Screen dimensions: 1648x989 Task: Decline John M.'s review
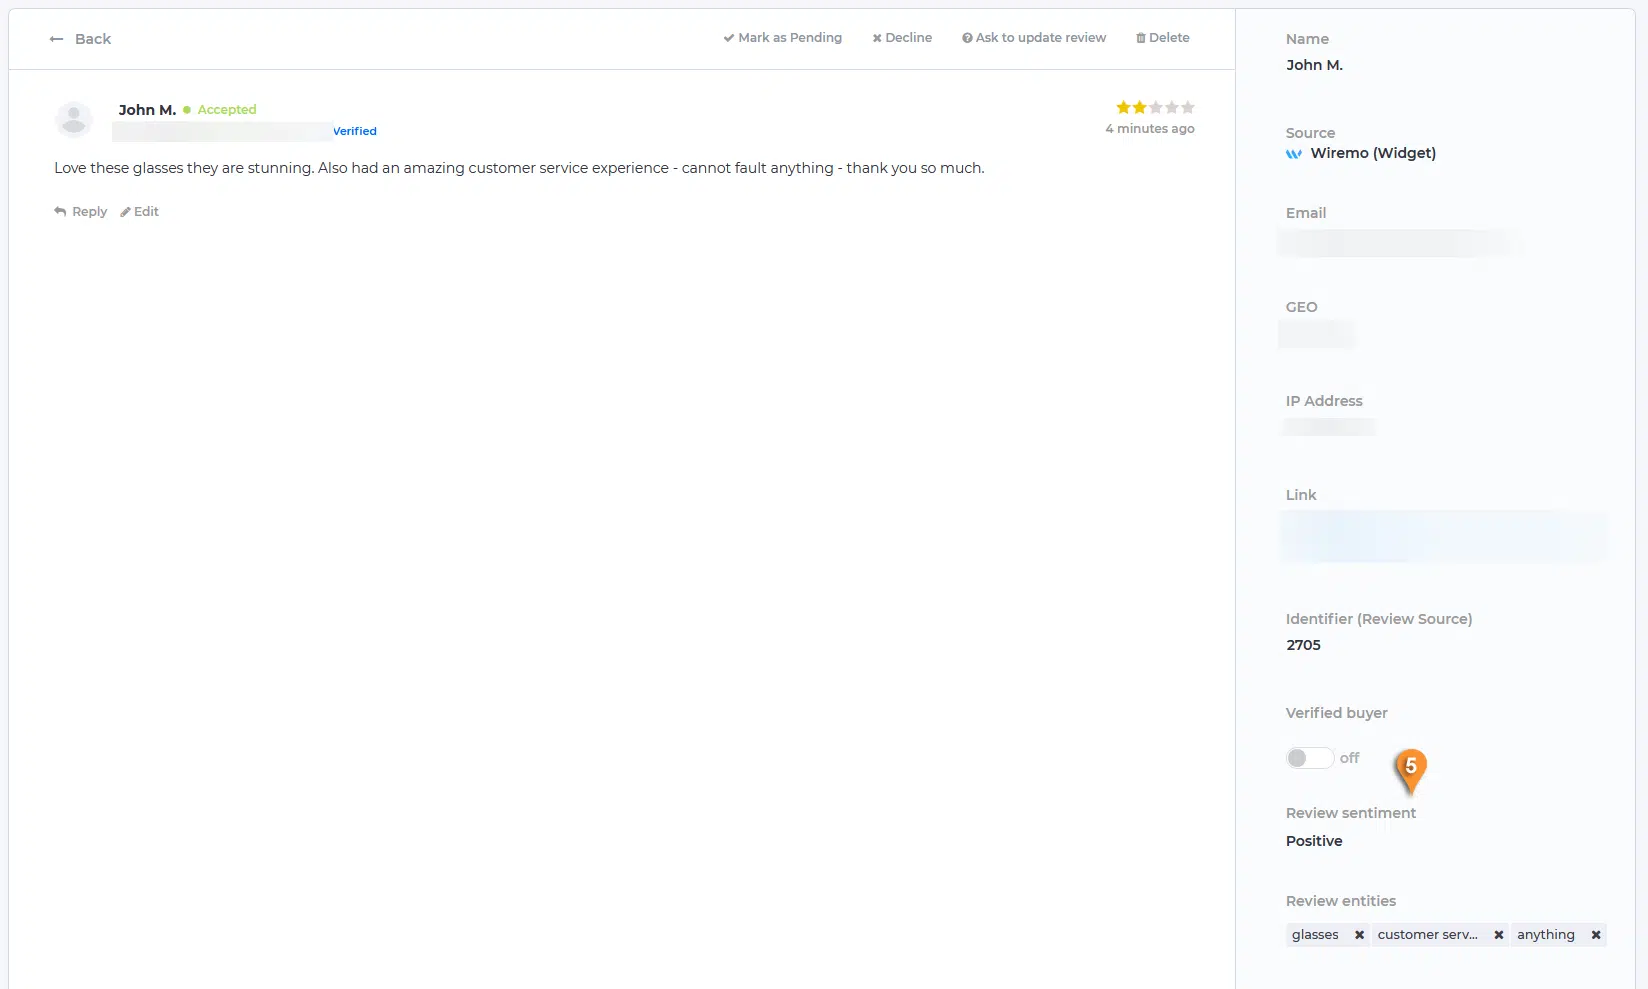[902, 38]
